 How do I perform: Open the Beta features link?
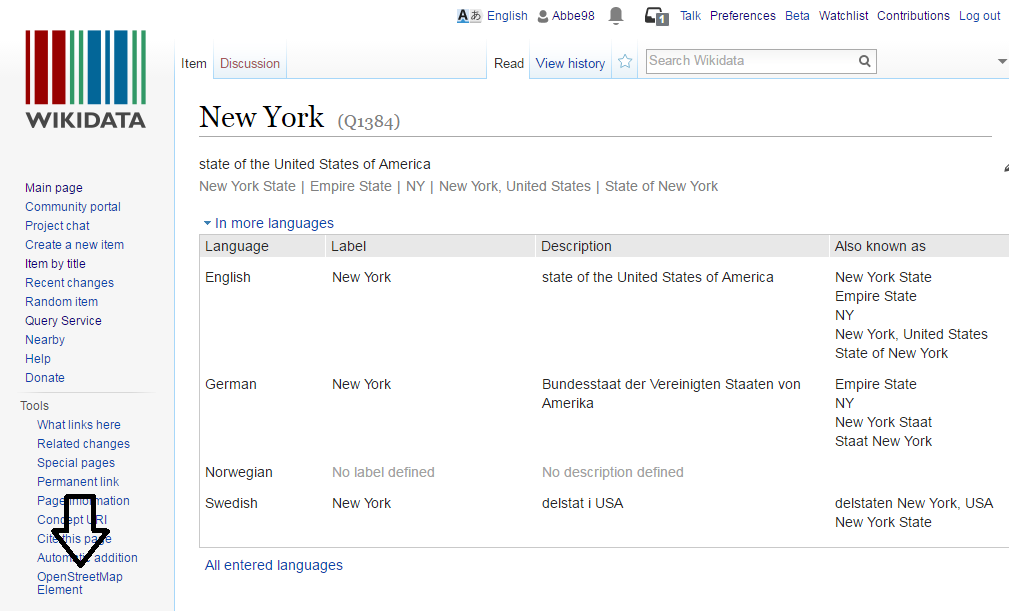click(x=797, y=16)
